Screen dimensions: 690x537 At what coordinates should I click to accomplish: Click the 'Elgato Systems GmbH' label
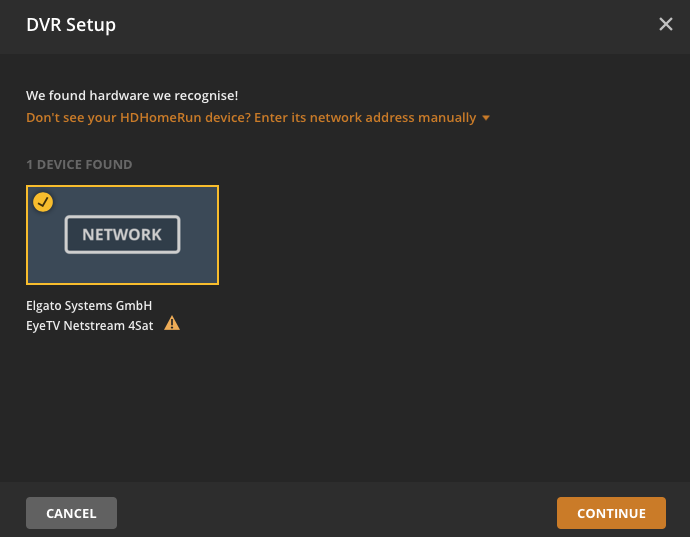[89, 305]
